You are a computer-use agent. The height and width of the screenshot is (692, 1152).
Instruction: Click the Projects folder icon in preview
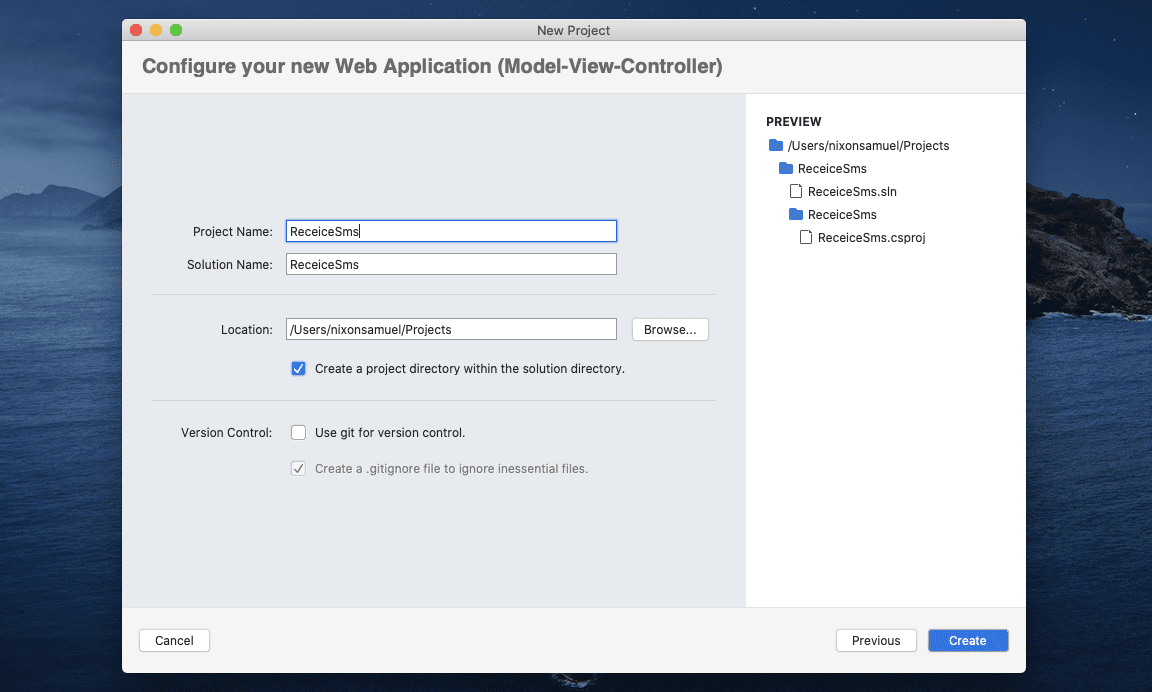(776, 145)
